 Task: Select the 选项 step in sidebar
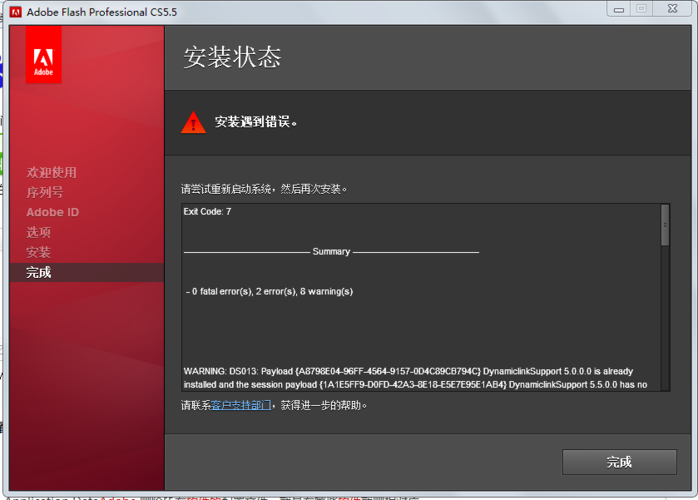coord(39,232)
